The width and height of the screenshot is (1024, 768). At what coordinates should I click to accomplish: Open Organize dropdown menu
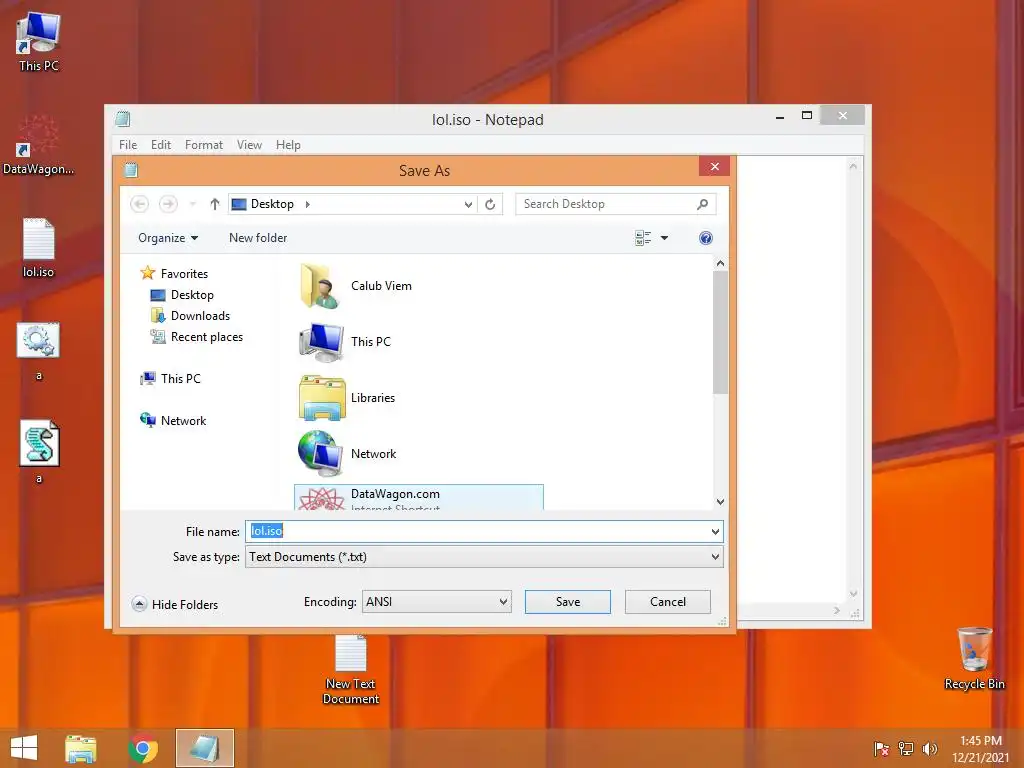pyautogui.click(x=168, y=238)
